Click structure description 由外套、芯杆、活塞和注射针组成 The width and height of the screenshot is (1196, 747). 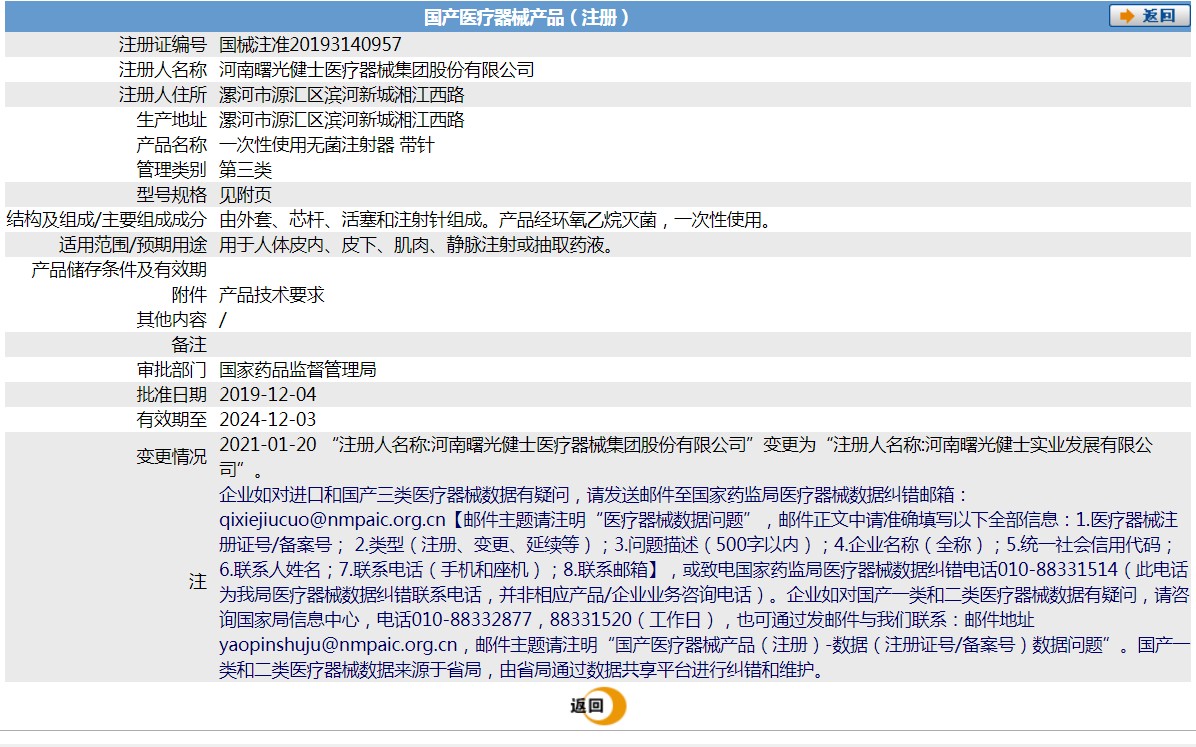coord(351,220)
